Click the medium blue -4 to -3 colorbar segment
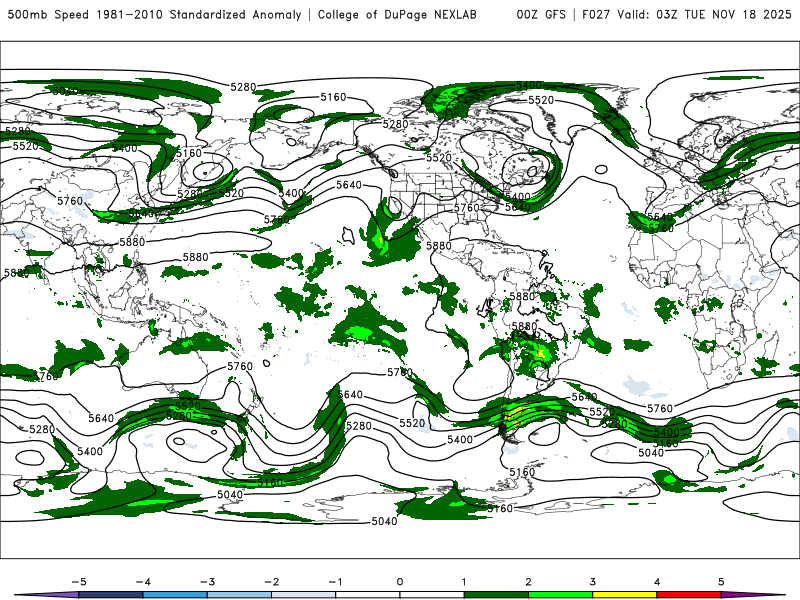The width and height of the screenshot is (800, 600). (175, 595)
